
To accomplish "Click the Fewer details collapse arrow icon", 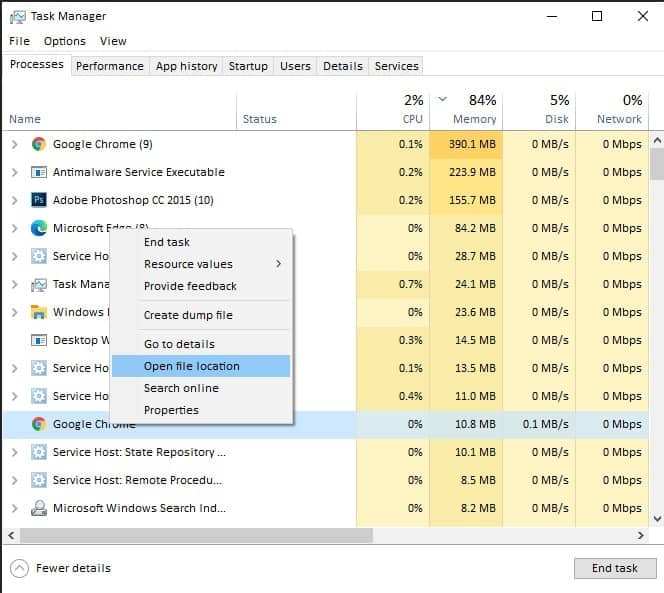I will [x=19, y=568].
